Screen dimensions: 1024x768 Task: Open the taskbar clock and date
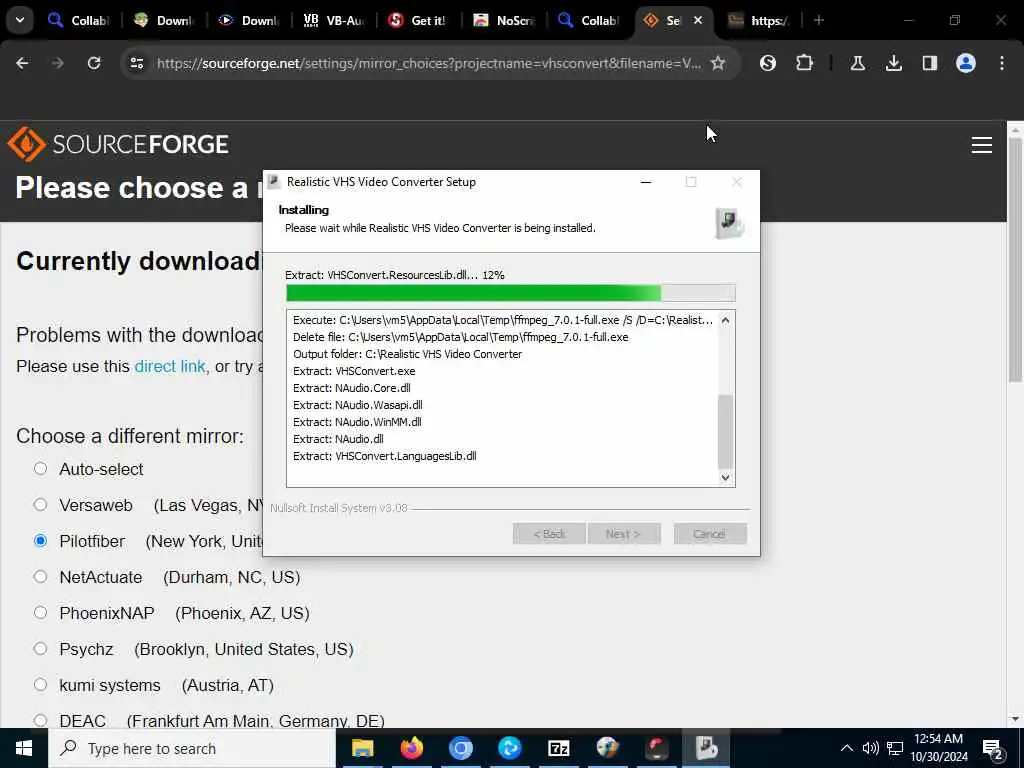(938, 748)
